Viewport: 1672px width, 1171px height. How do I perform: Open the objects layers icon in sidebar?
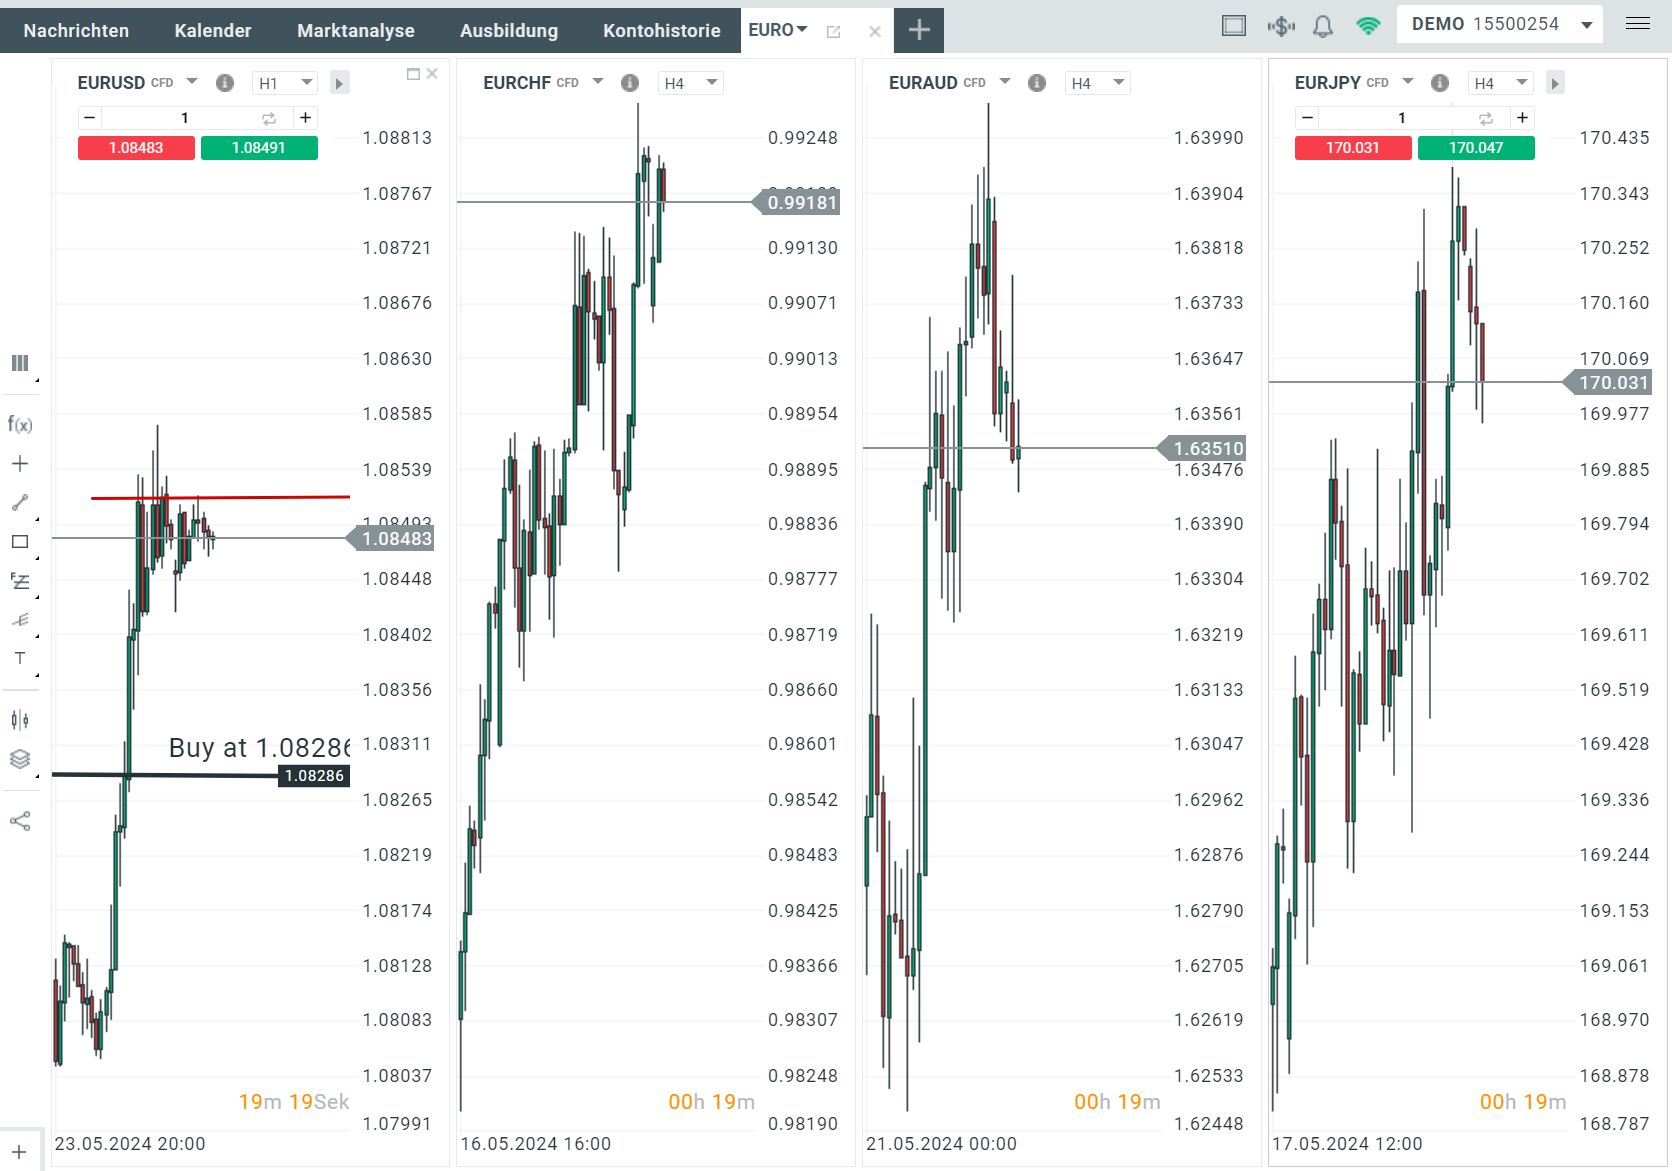coord(19,759)
